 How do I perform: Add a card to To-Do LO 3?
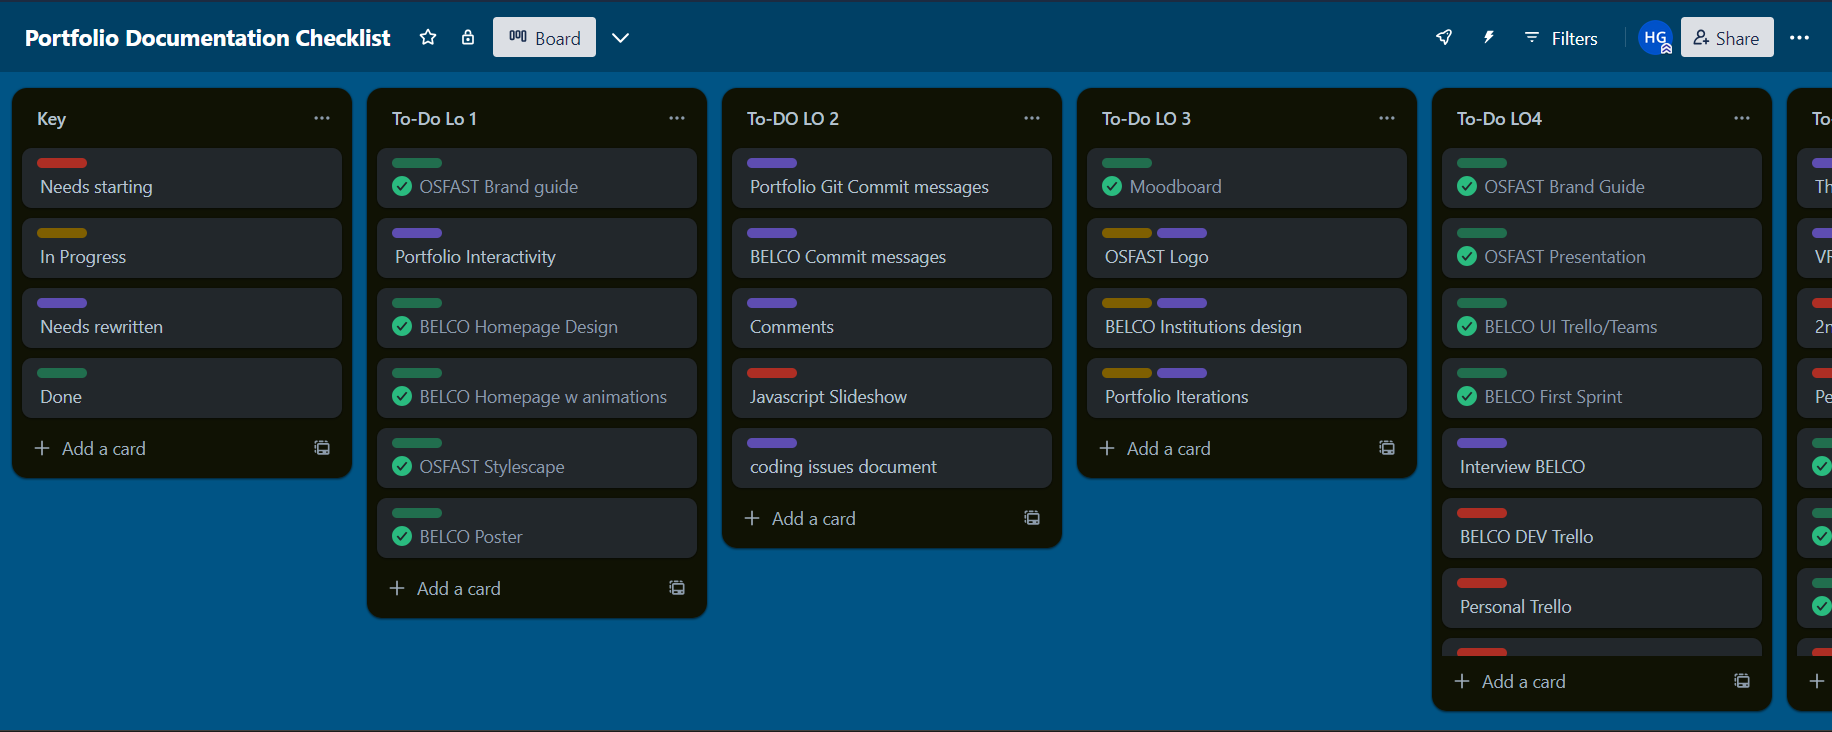tap(1229, 448)
